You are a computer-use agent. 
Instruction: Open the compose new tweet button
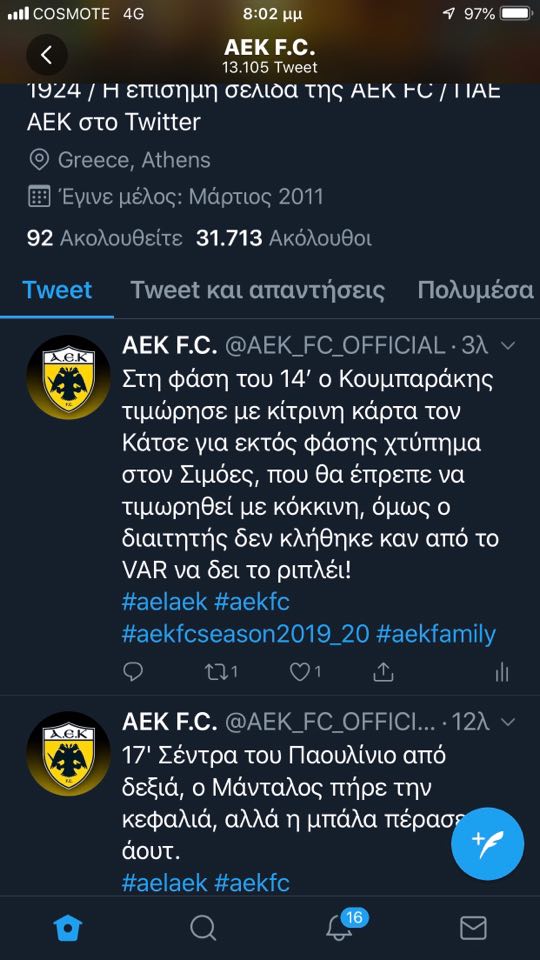(487, 844)
